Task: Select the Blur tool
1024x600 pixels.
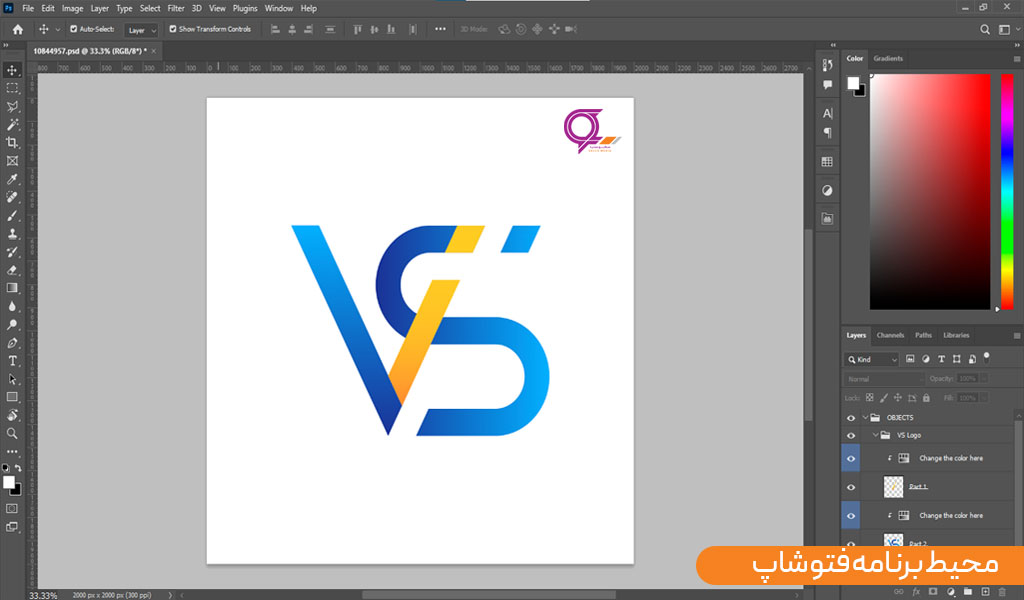Action: click(12, 306)
